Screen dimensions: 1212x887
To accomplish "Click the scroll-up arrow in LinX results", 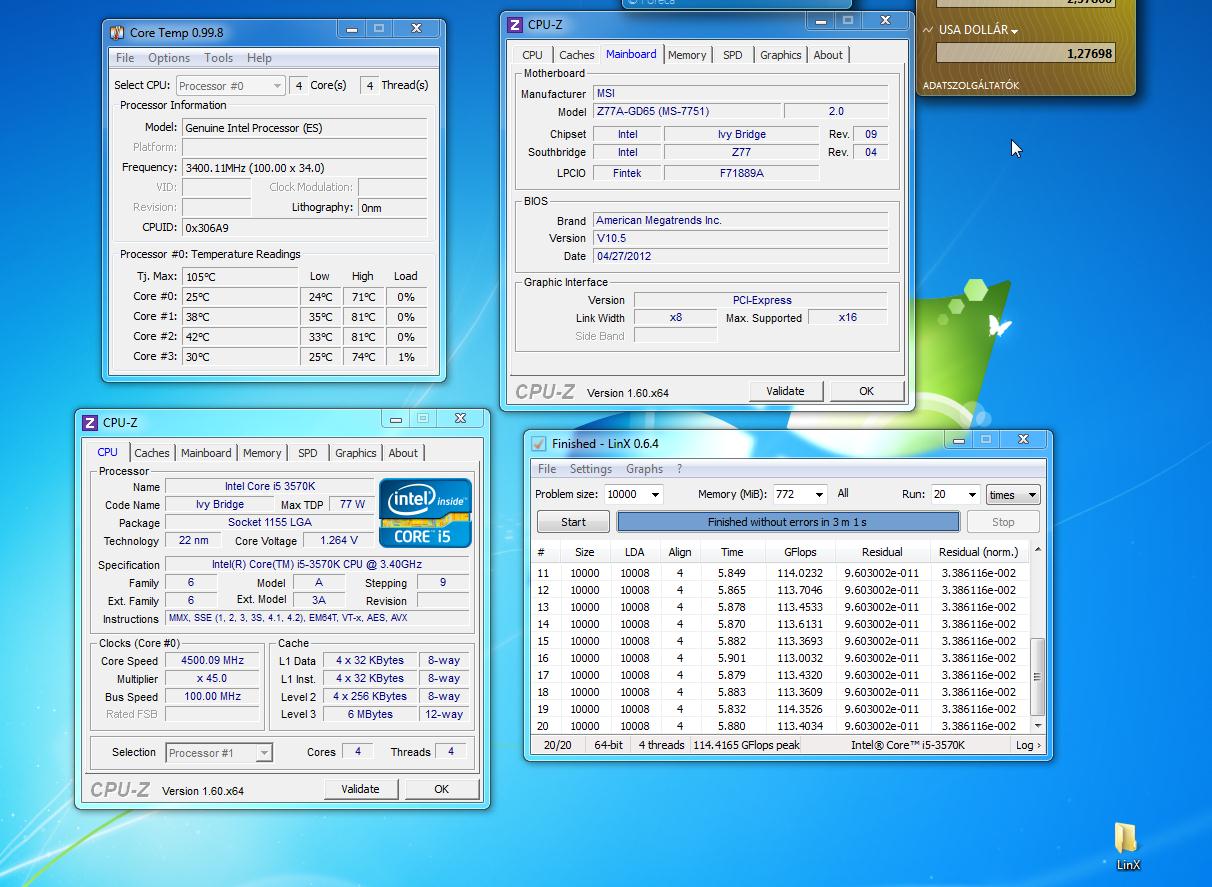I will click(x=1037, y=551).
